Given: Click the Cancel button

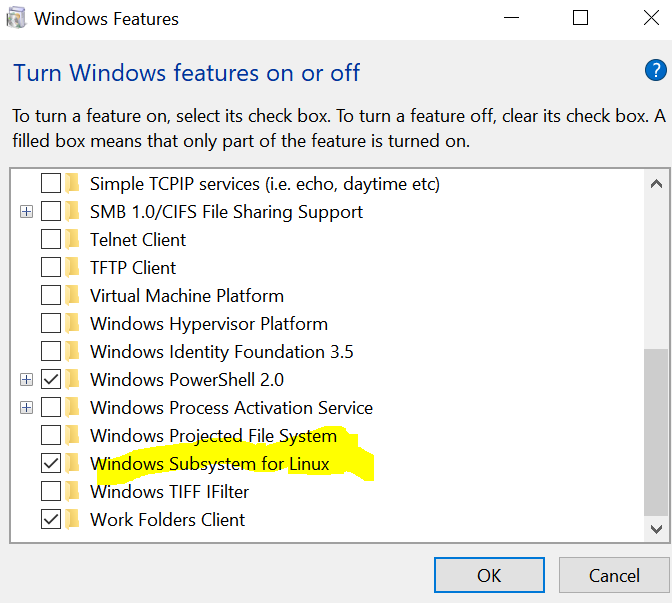Looking at the screenshot, I should pyautogui.click(x=614, y=575).
